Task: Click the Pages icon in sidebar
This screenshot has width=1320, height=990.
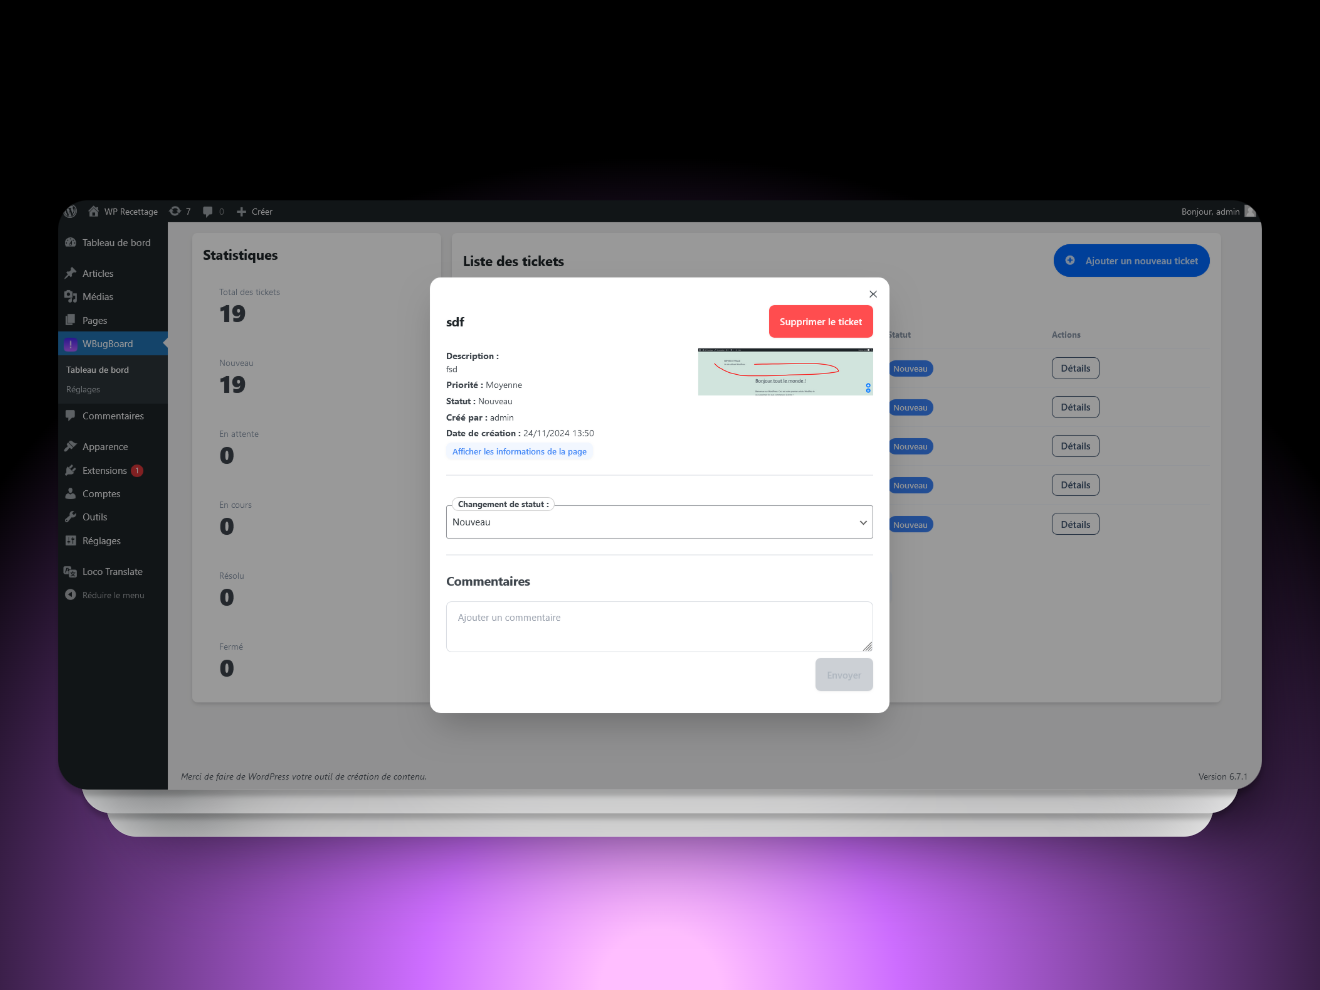Action: tap(71, 320)
